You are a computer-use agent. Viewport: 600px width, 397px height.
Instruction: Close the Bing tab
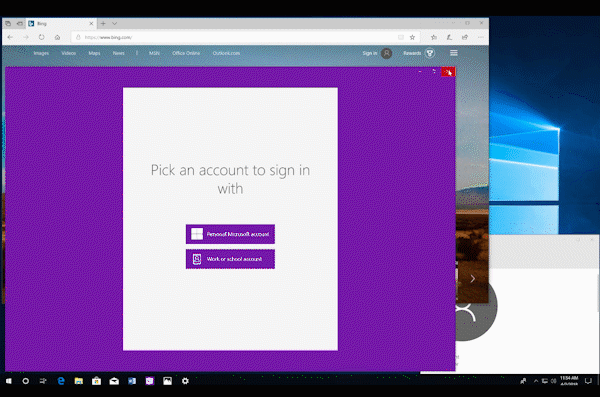(91, 23)
